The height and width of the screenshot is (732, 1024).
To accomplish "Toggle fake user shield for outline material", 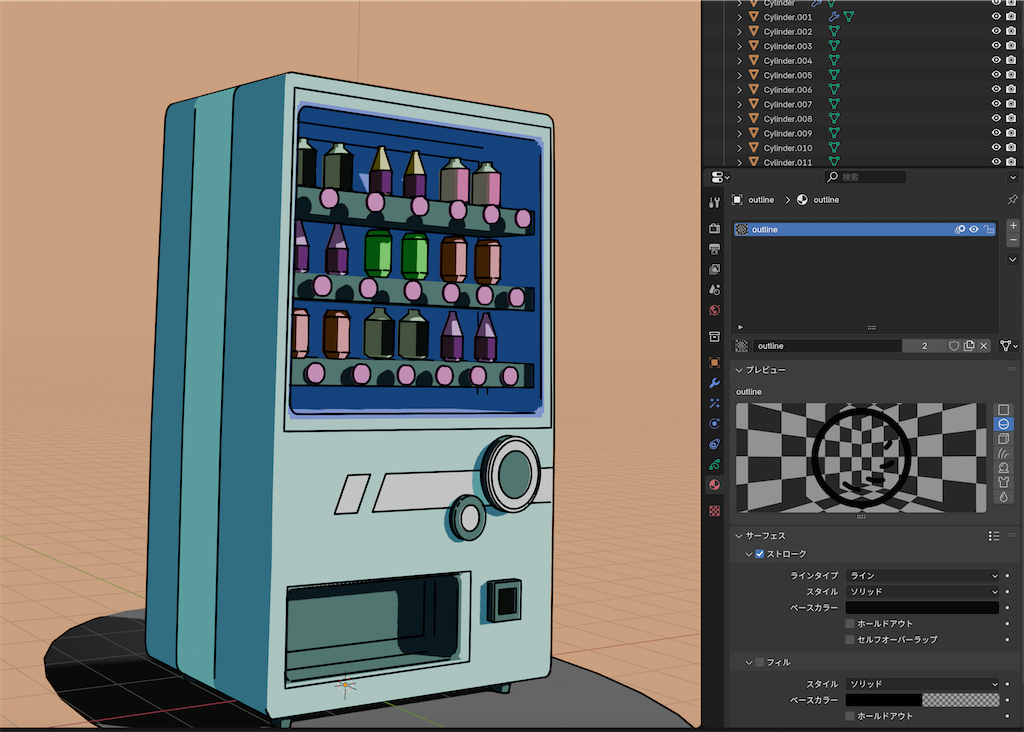I will click(954, 346).
